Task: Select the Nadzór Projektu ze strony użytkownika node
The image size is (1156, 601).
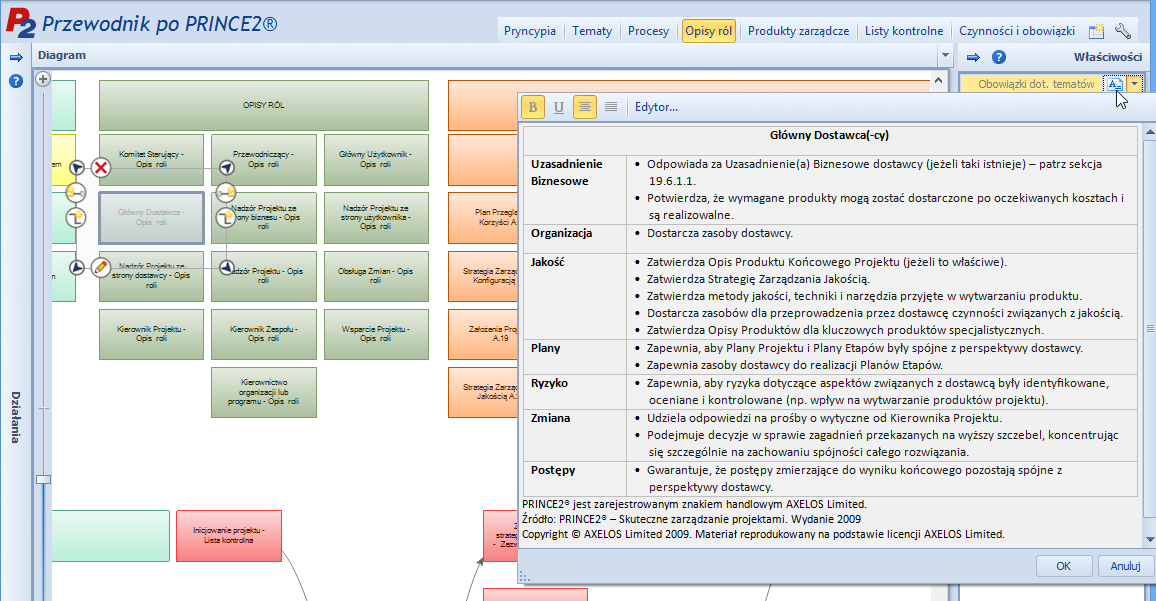Action: click(x=376, y=218)
